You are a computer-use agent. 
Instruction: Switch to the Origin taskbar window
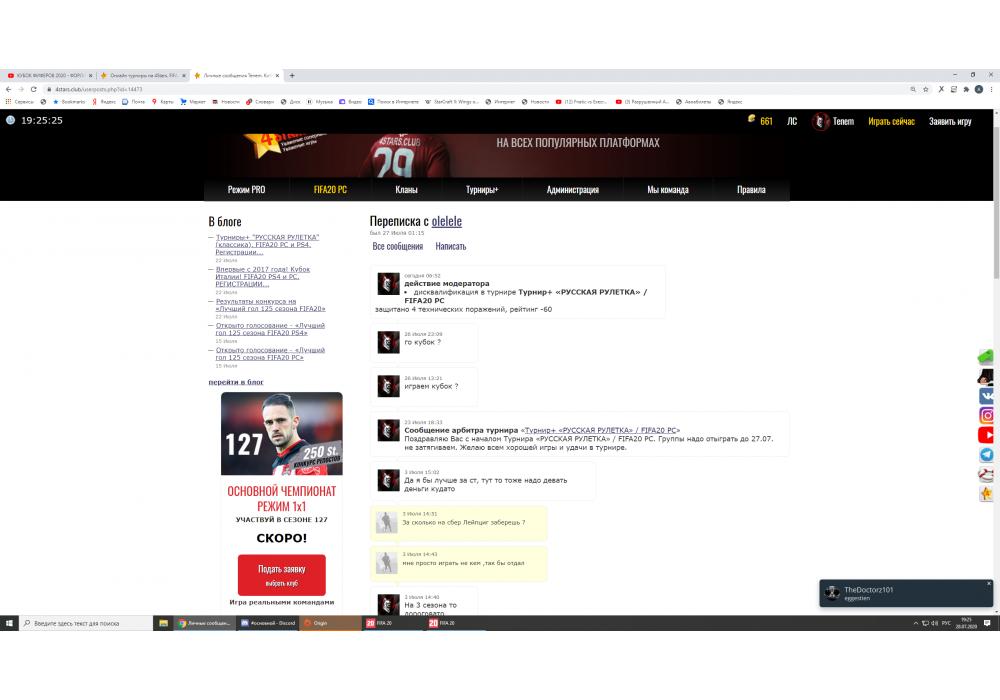330,623
